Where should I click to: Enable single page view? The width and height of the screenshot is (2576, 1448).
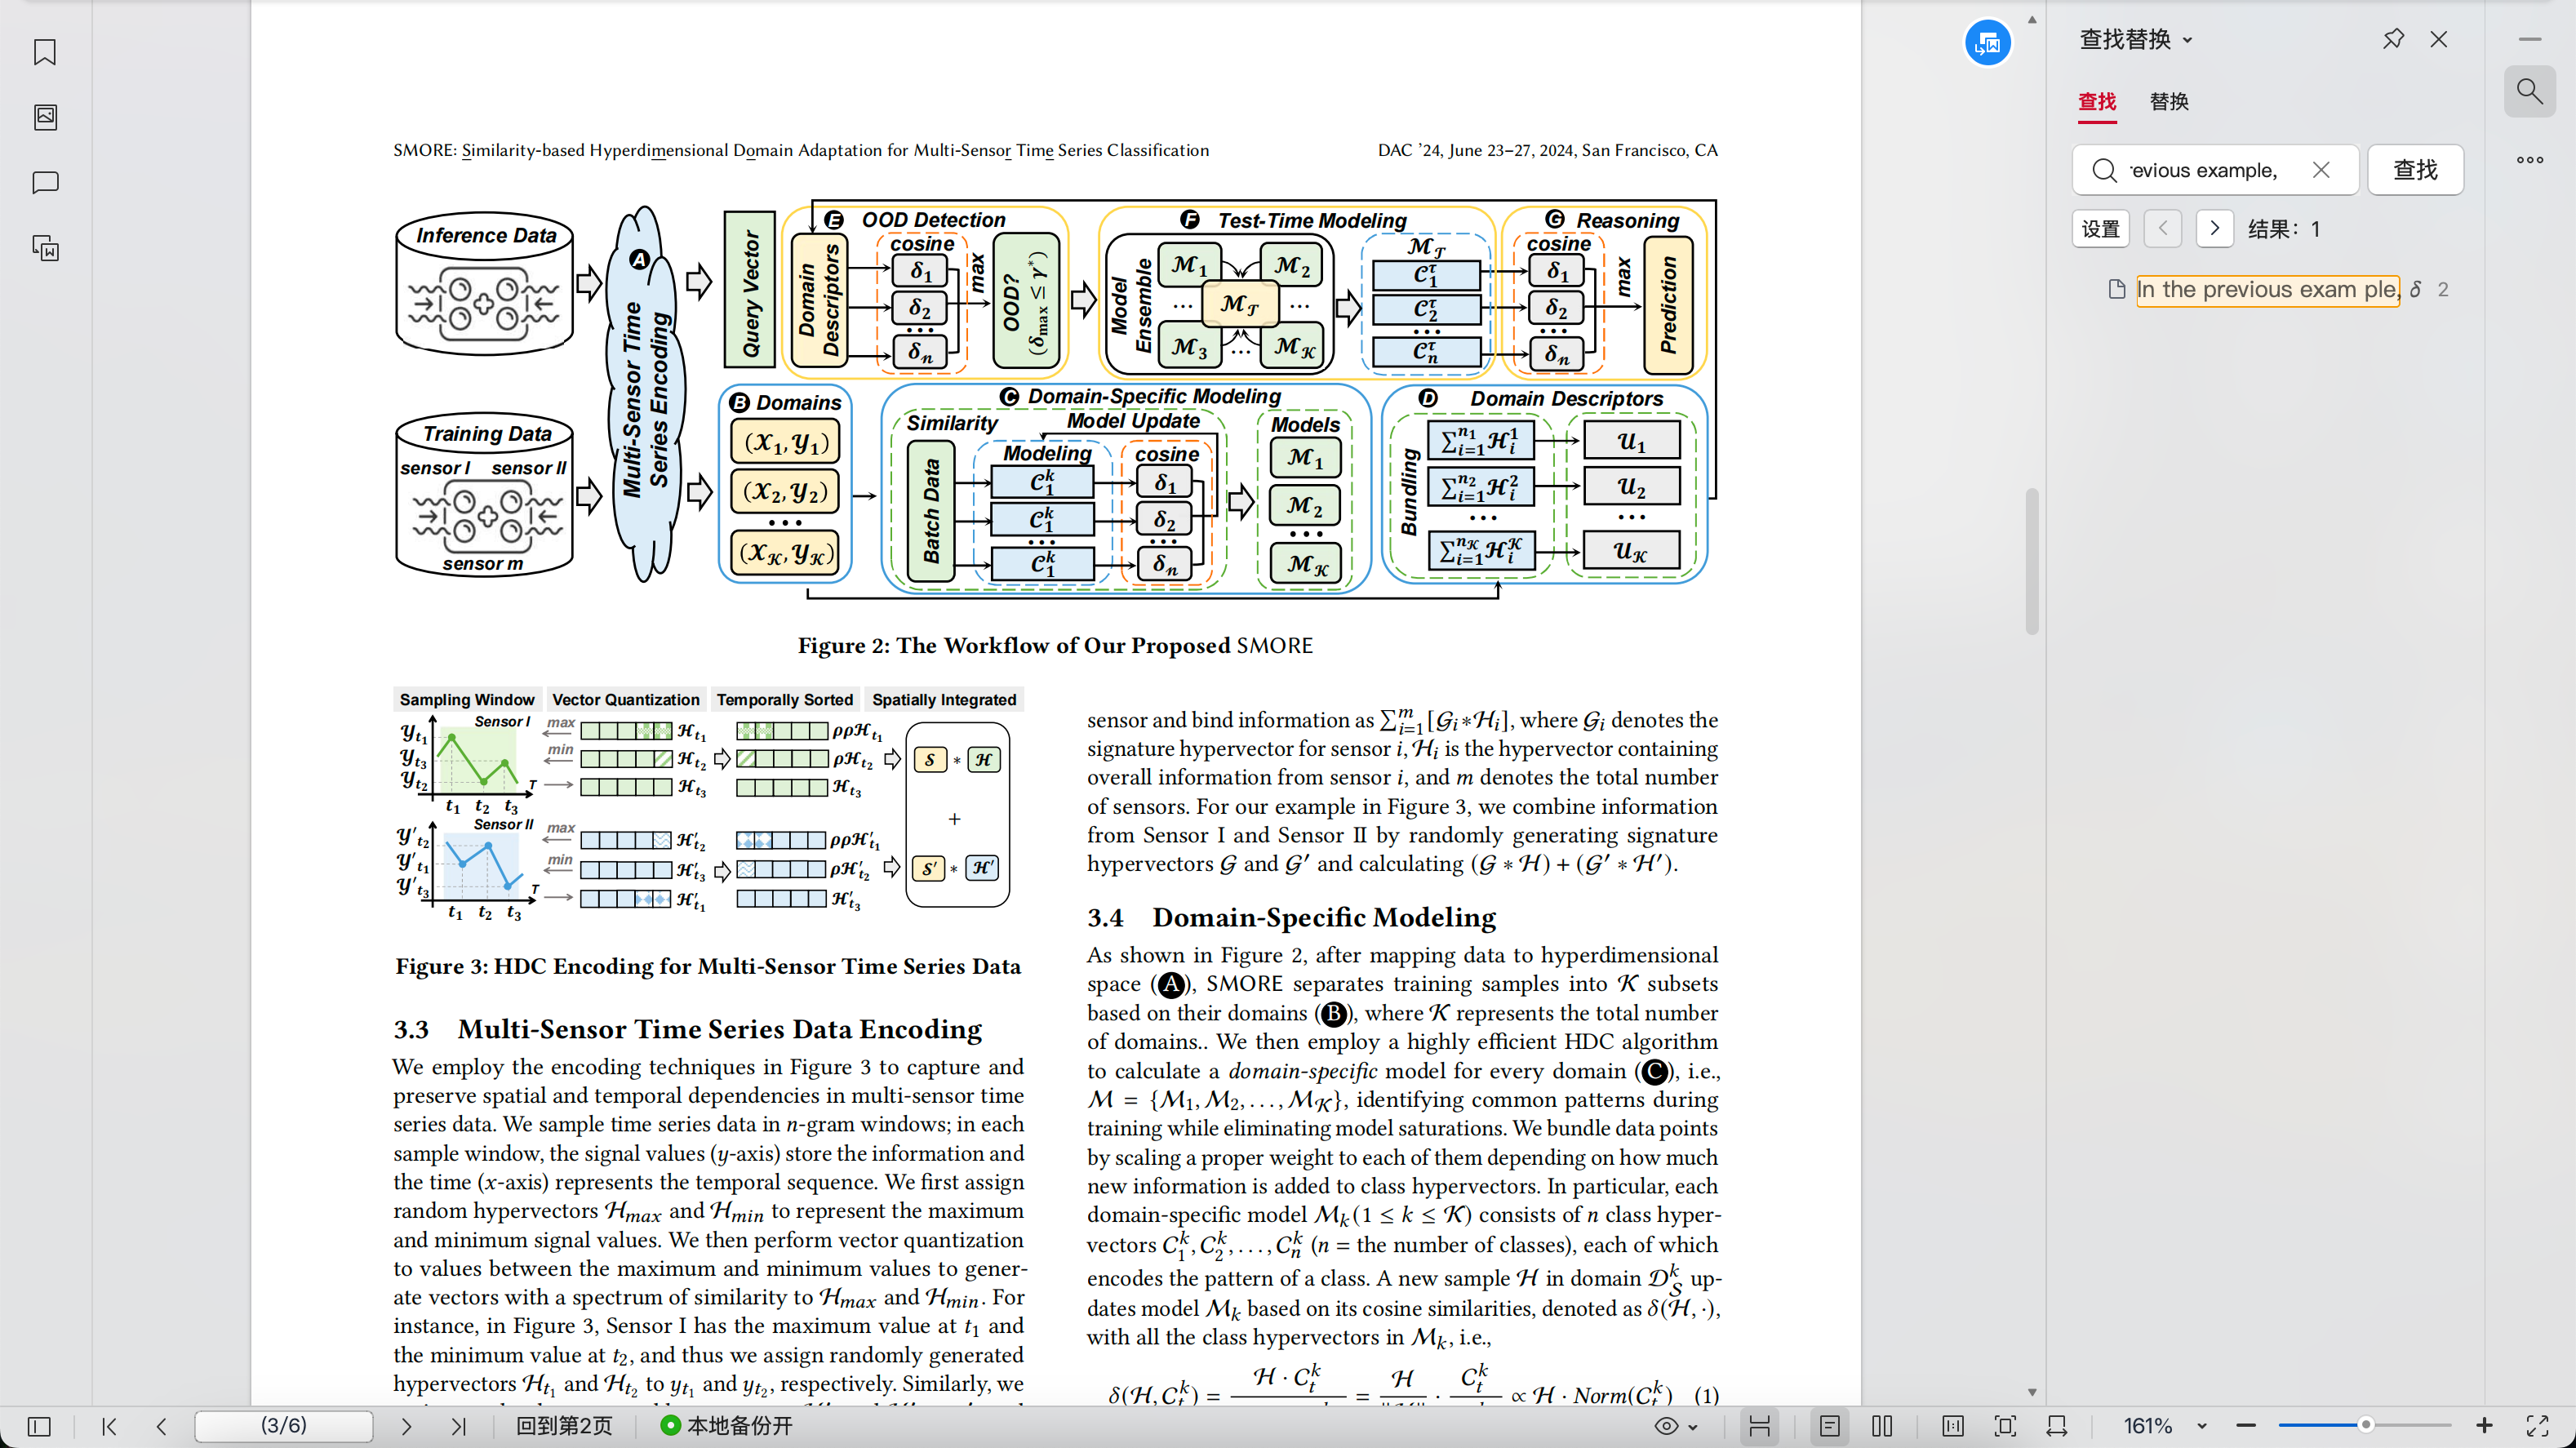pos(1830,1426)
